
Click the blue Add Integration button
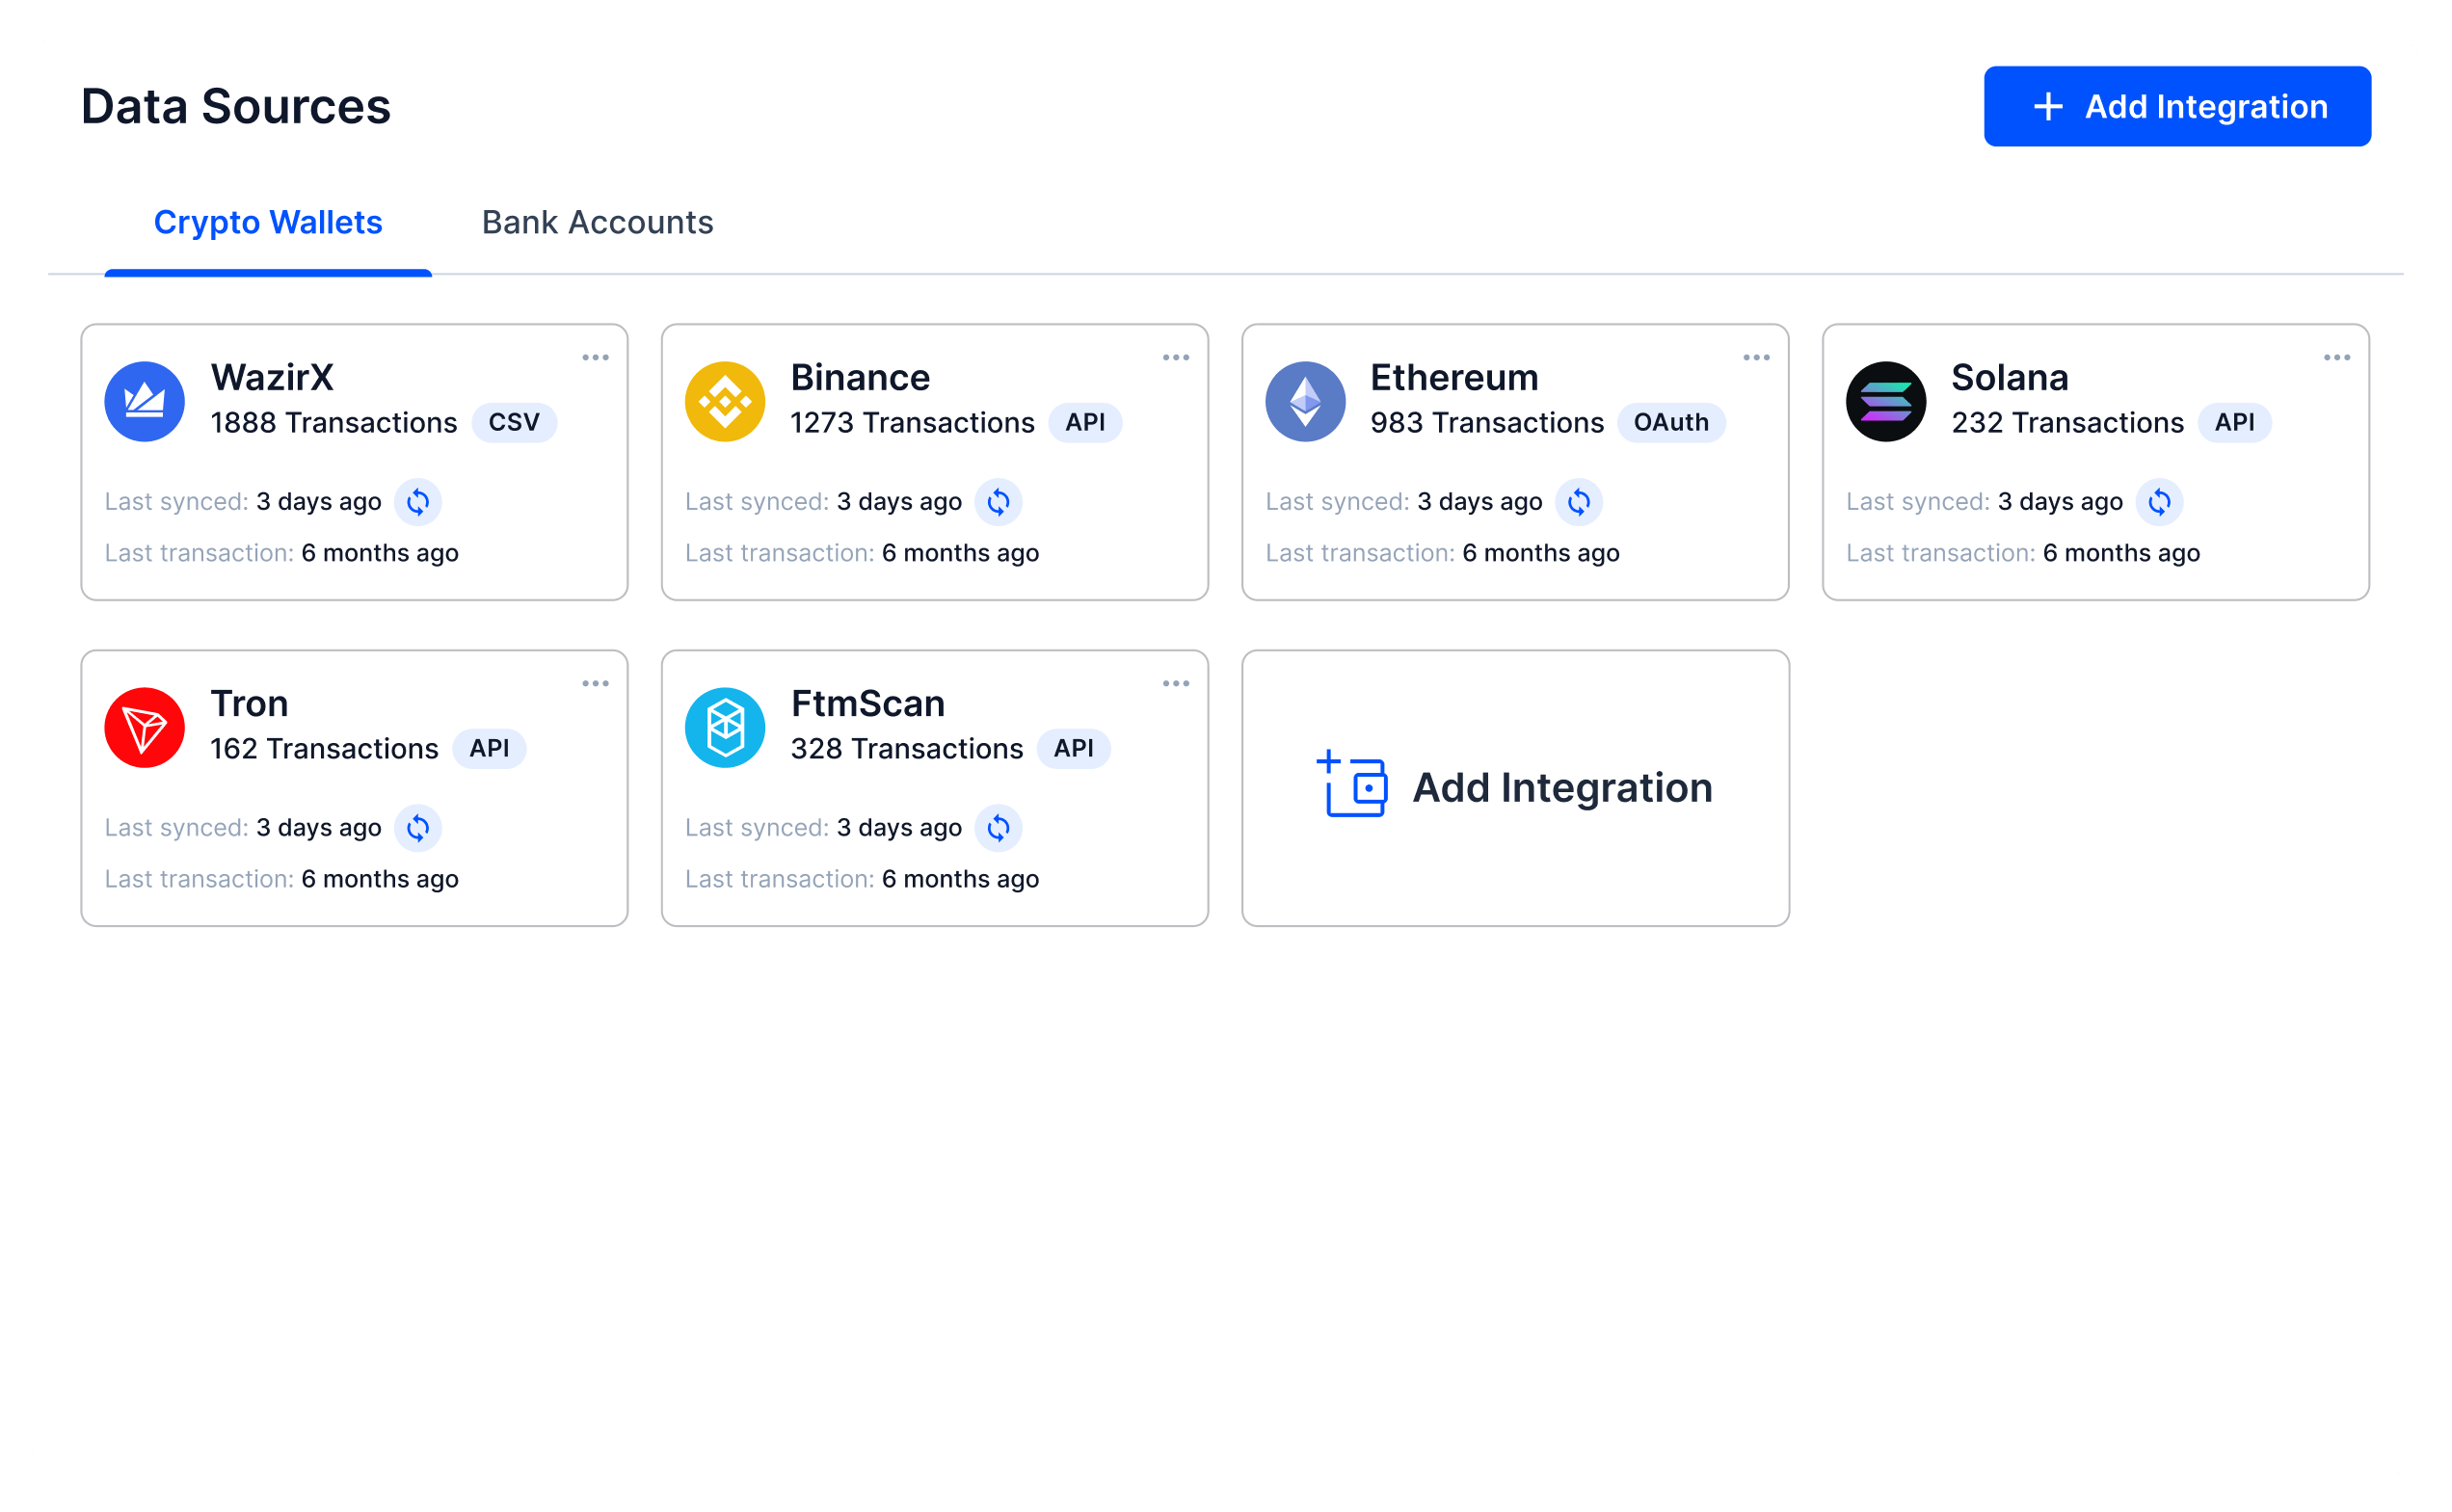[2177, 106]
